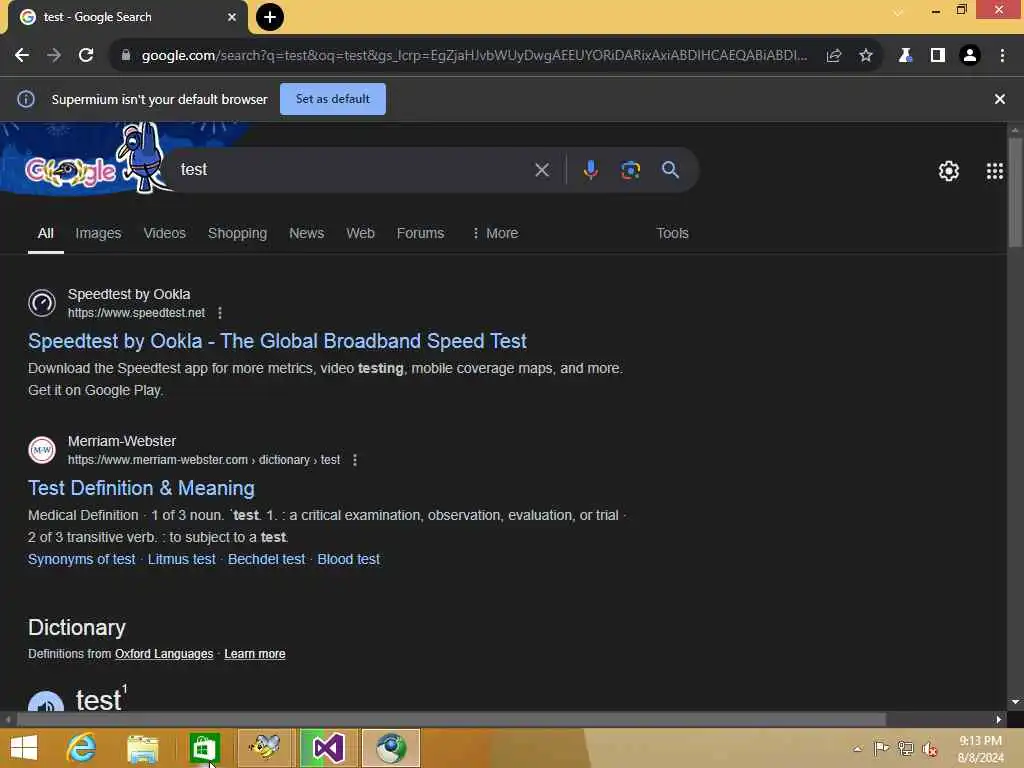This screenshot has height=768, width=1024.
Task: Open the clock showing 9:13 PM
Action: click(980, 749)
